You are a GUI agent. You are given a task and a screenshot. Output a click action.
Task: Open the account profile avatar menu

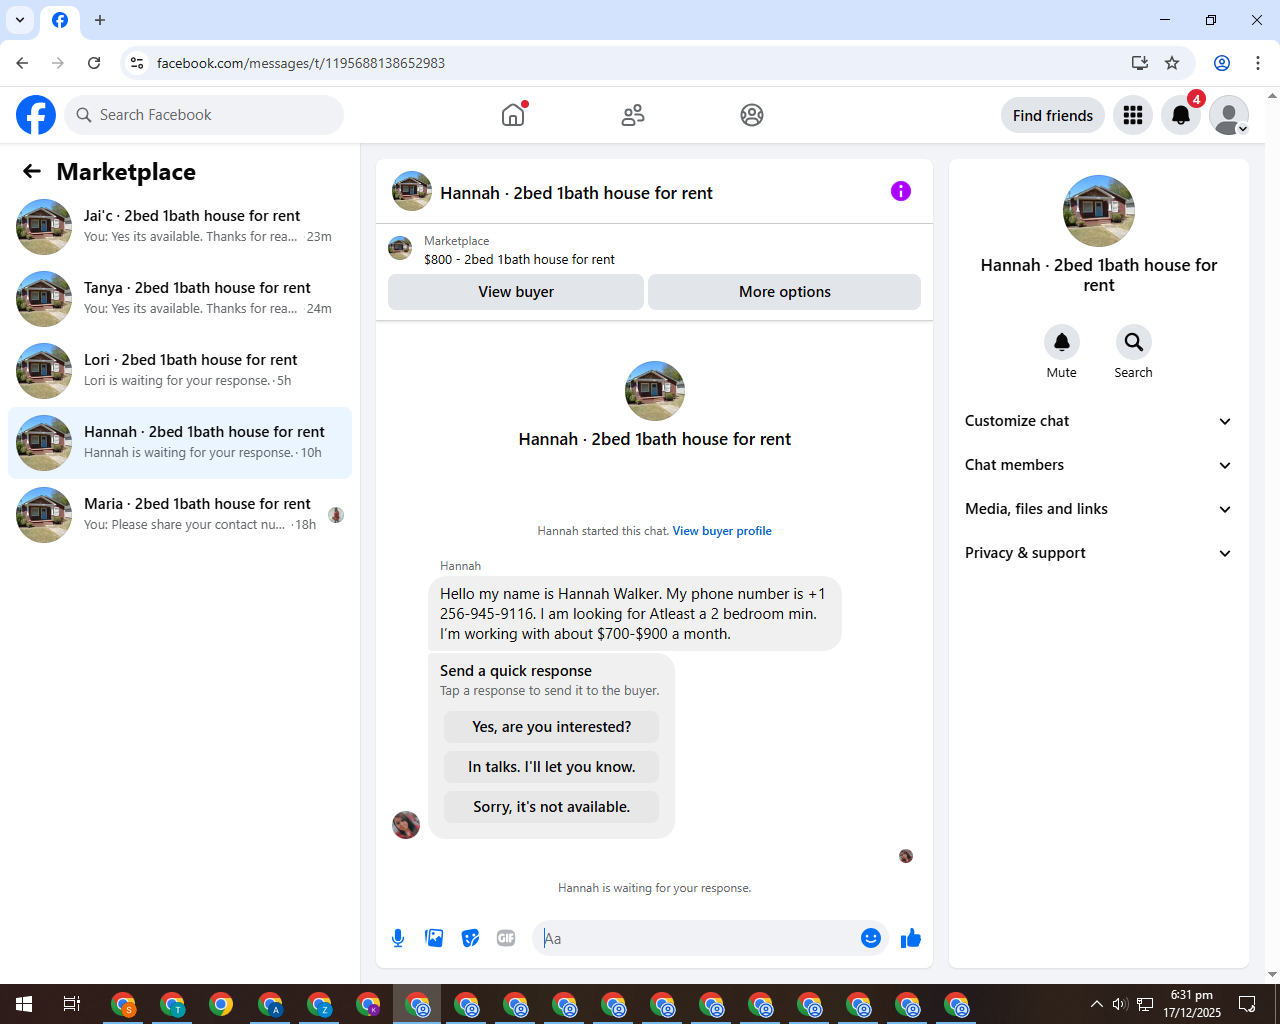1229,115
